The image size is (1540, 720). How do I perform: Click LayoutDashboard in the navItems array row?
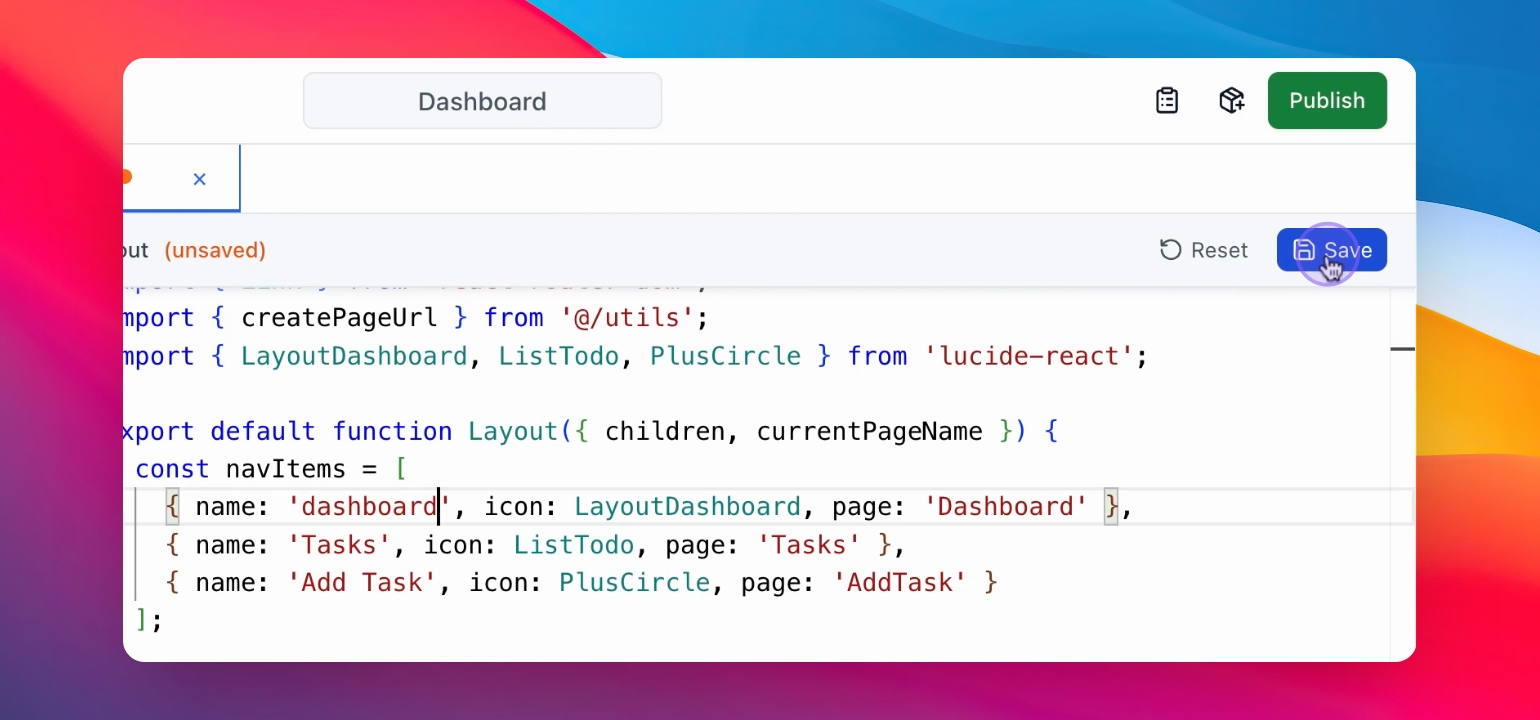pyautogui.click(x=688, y=507)
